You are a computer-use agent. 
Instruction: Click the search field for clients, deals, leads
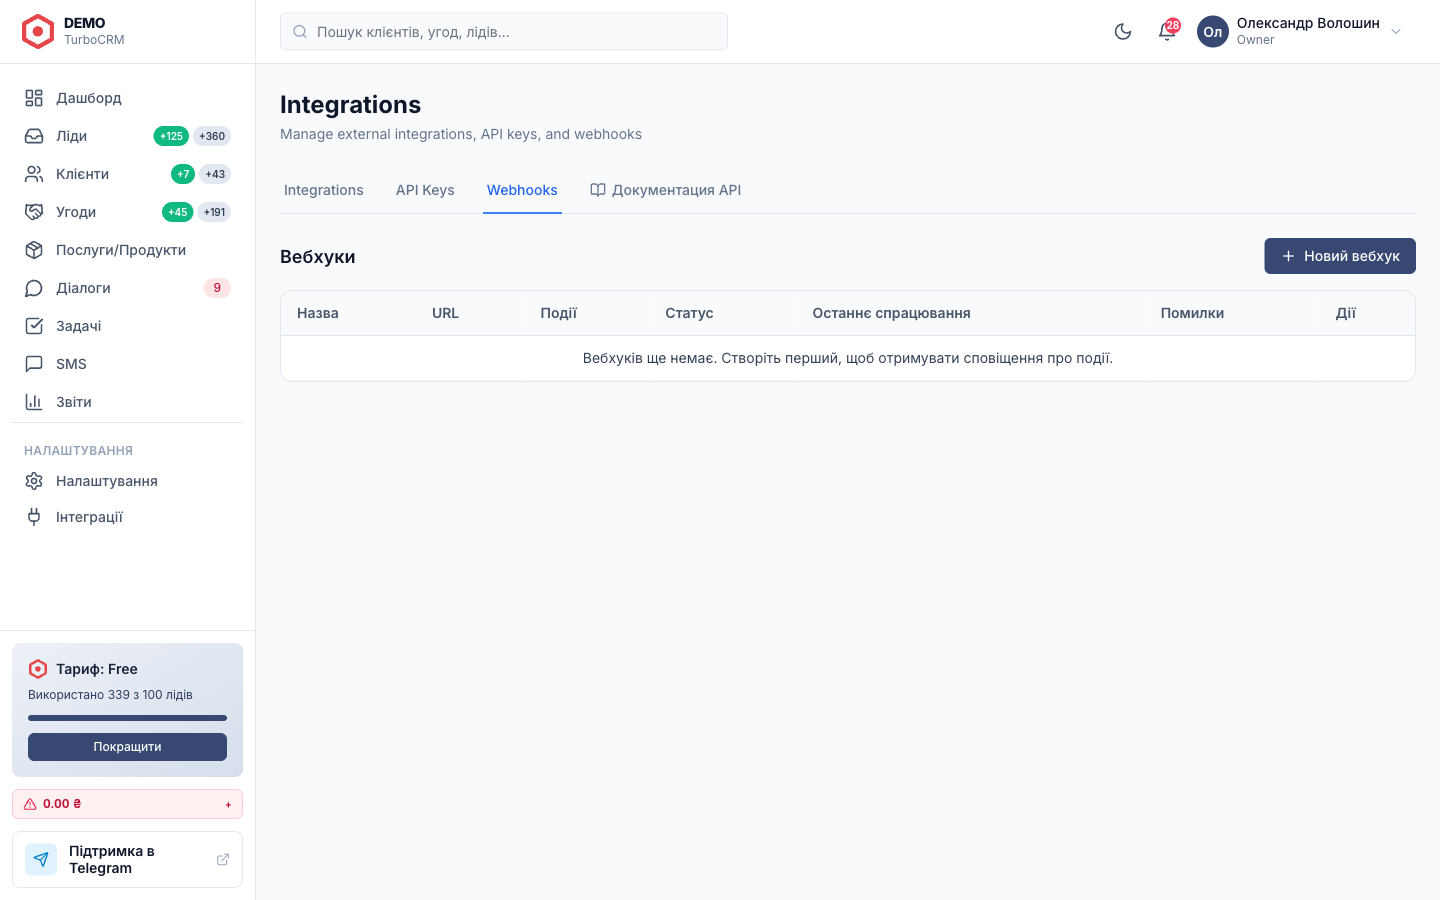(x=504, y=32)
